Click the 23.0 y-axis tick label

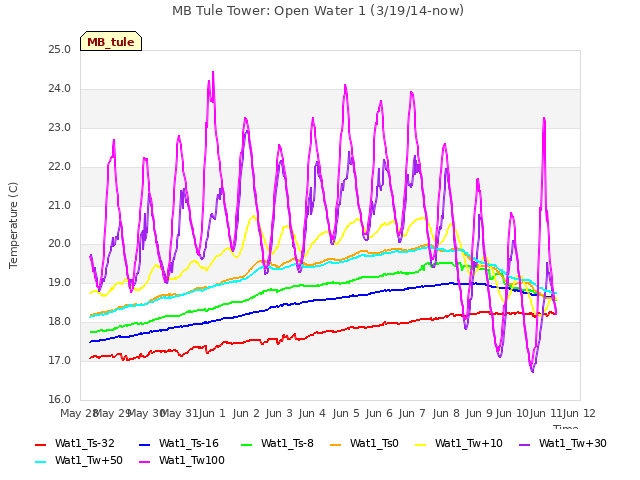point(59,128)
